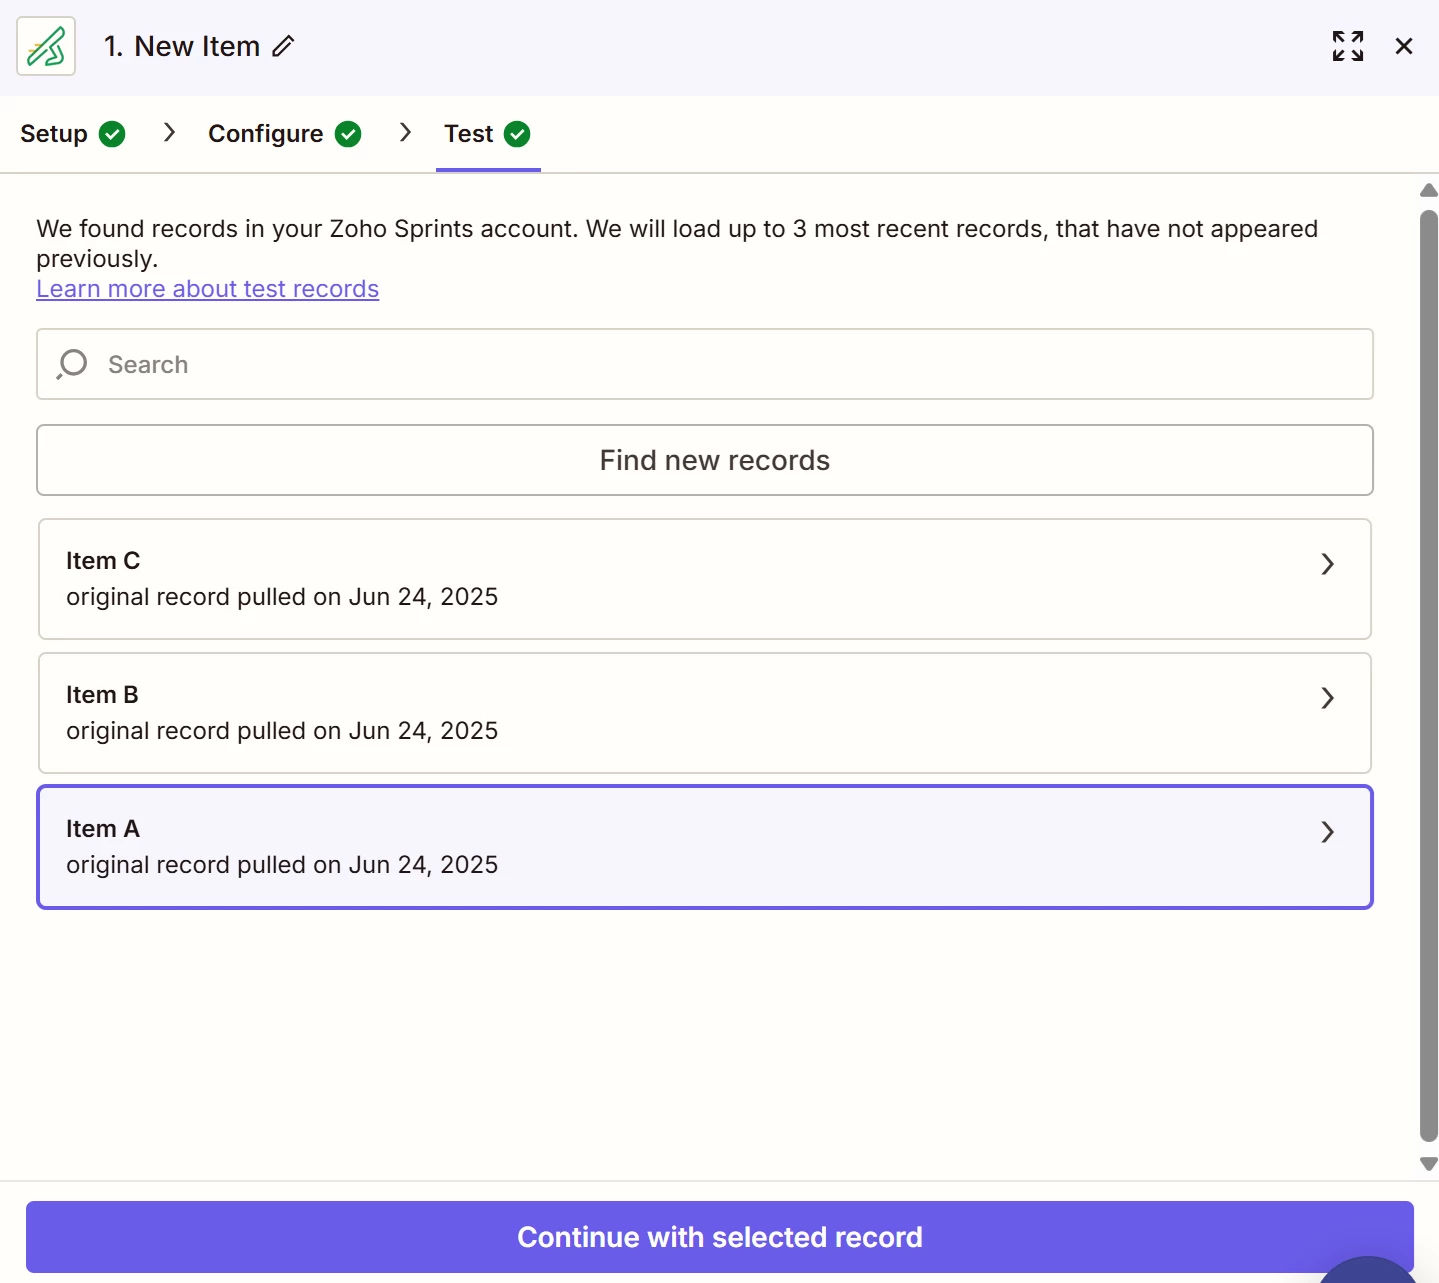Click the Zoho Sprints app logo icon
The height and width of the screenshot is (1283, 1439).
(46, 46)
